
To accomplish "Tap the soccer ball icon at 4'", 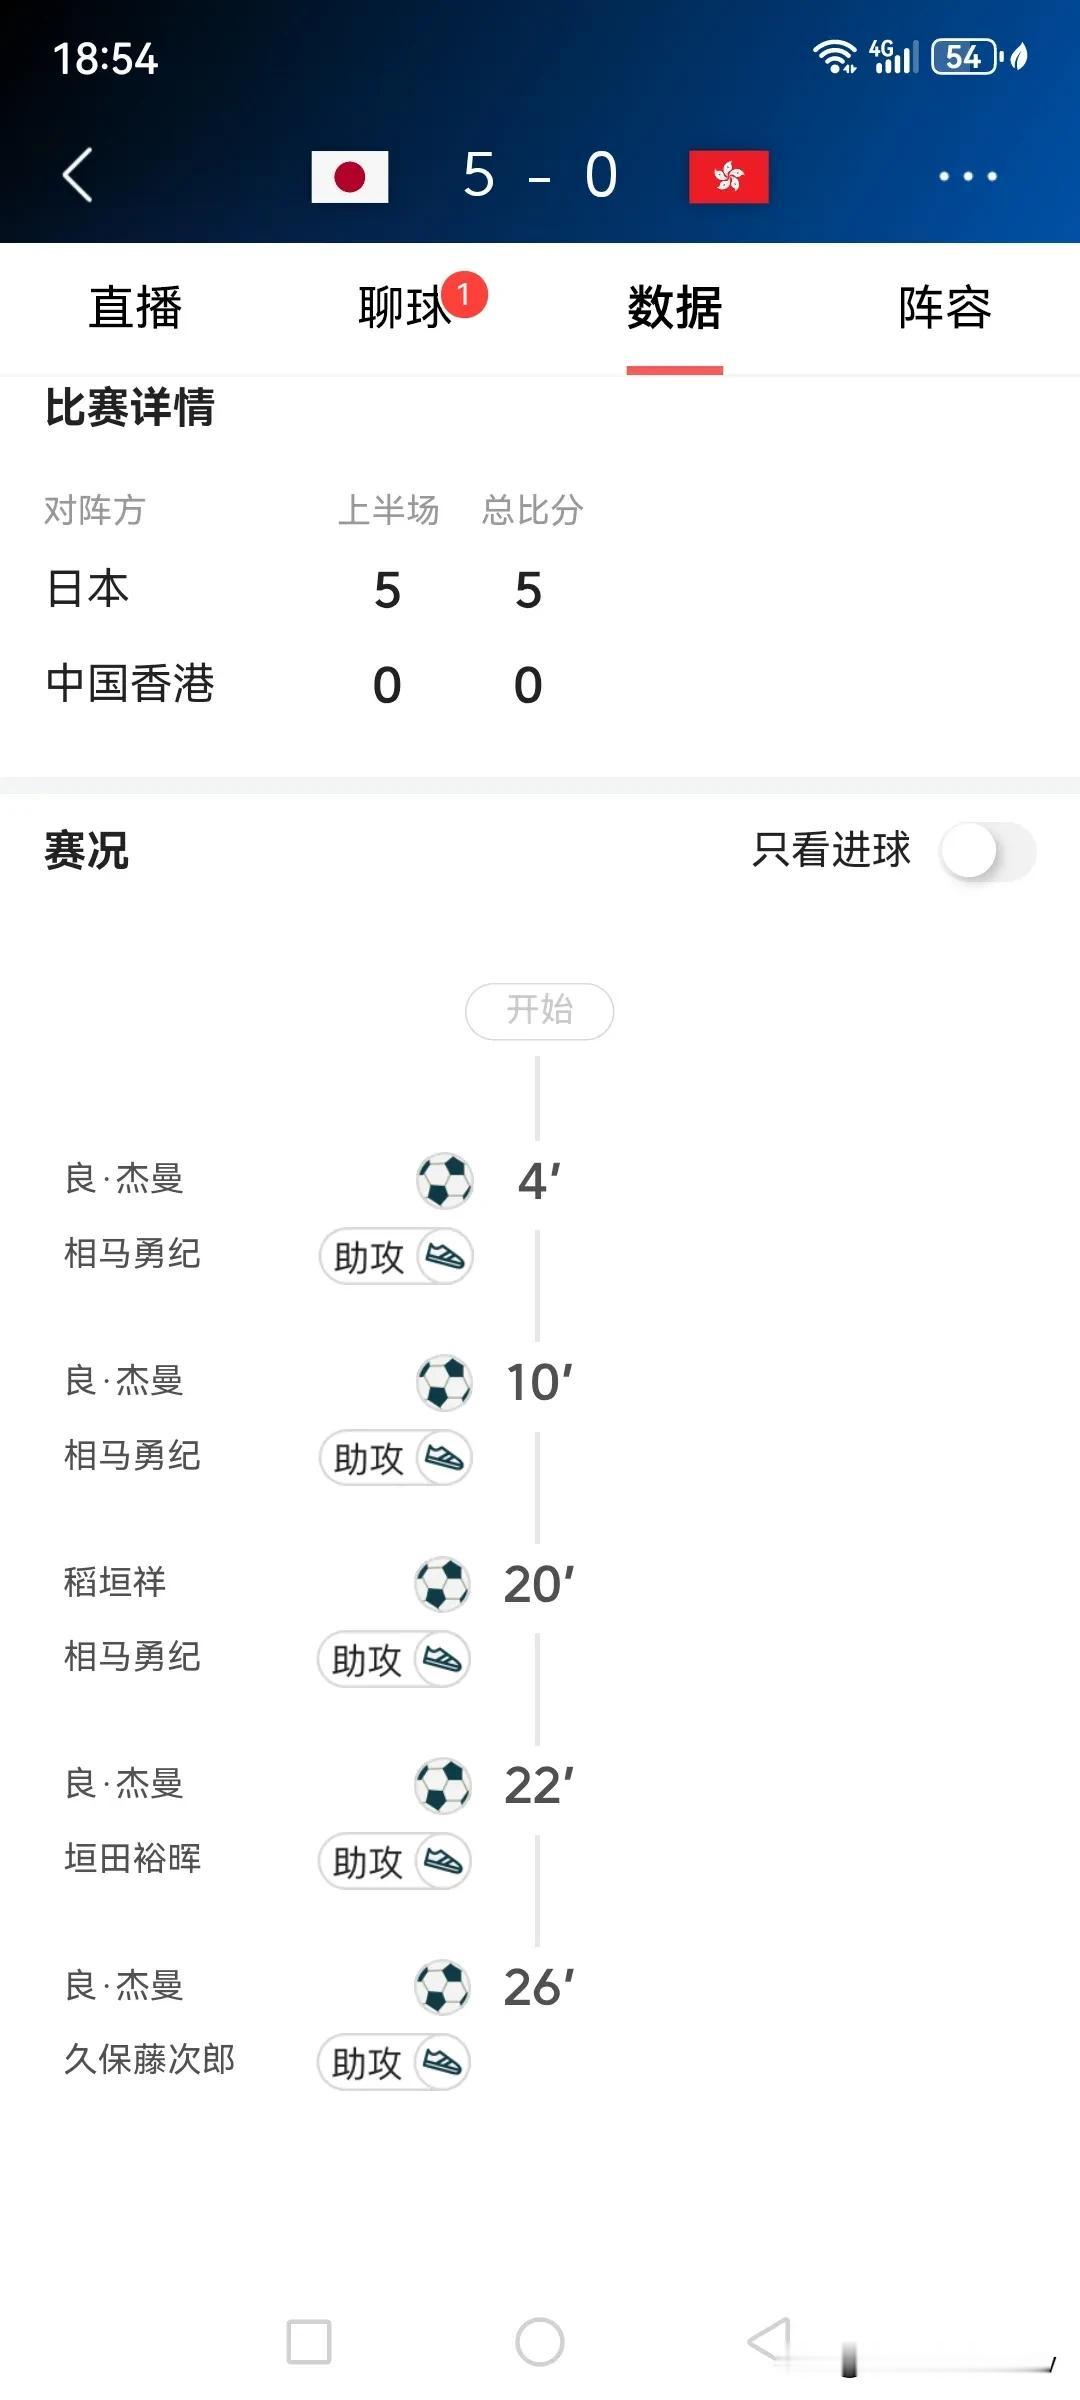I will point(445,1180).
